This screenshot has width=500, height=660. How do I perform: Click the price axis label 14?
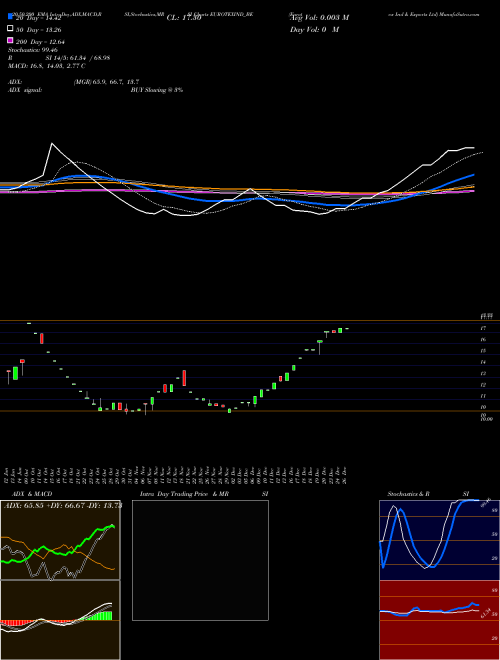[x=484, y=362]
